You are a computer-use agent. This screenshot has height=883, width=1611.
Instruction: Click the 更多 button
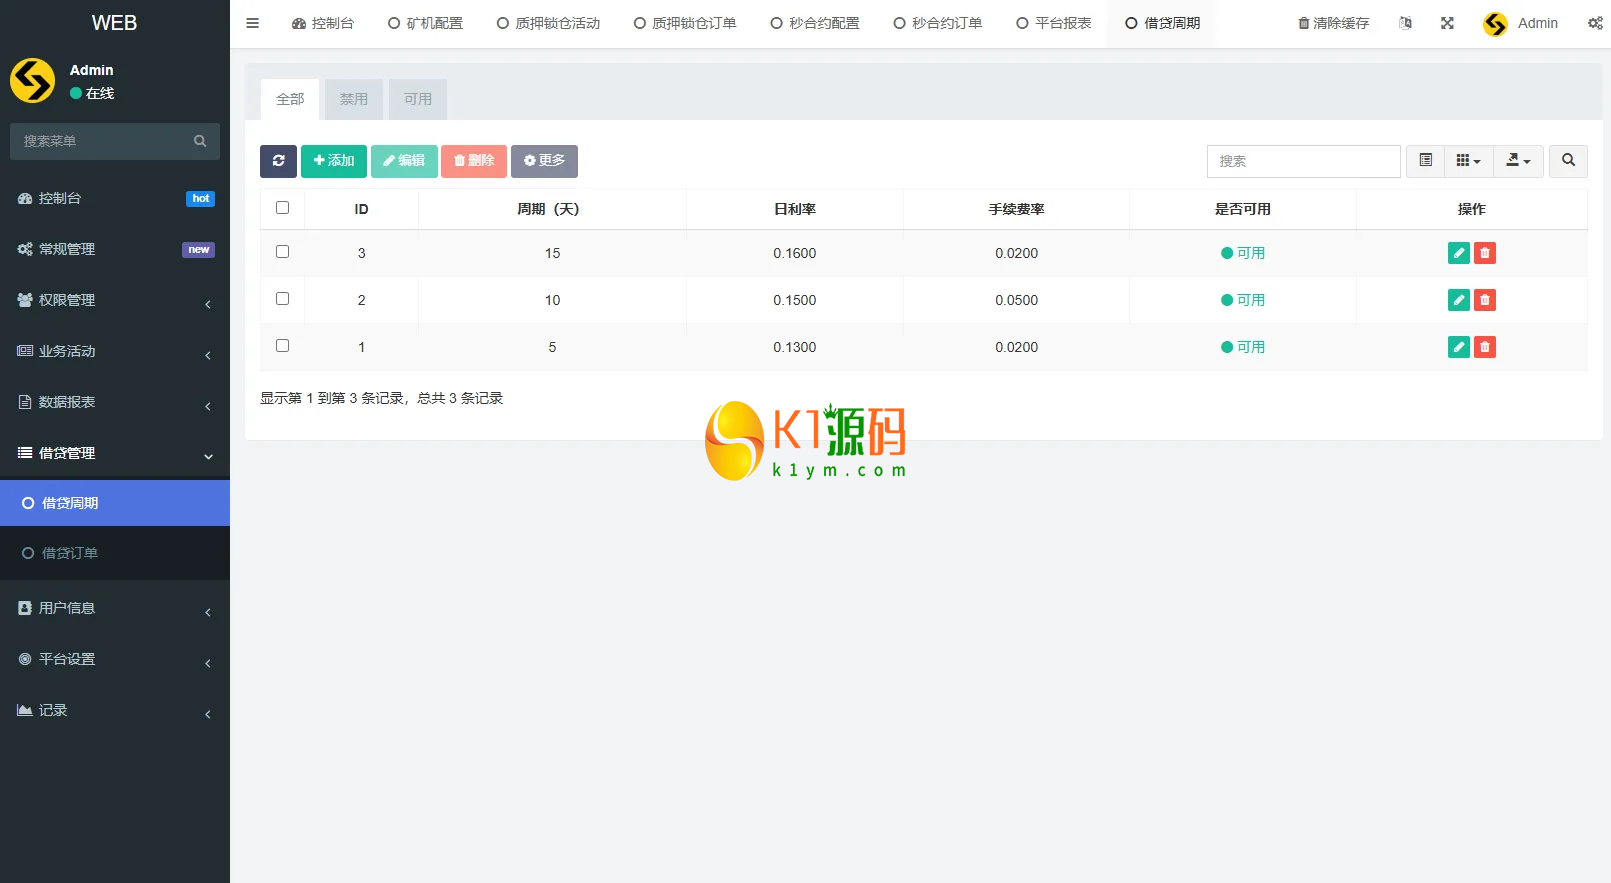coord(544,161)
